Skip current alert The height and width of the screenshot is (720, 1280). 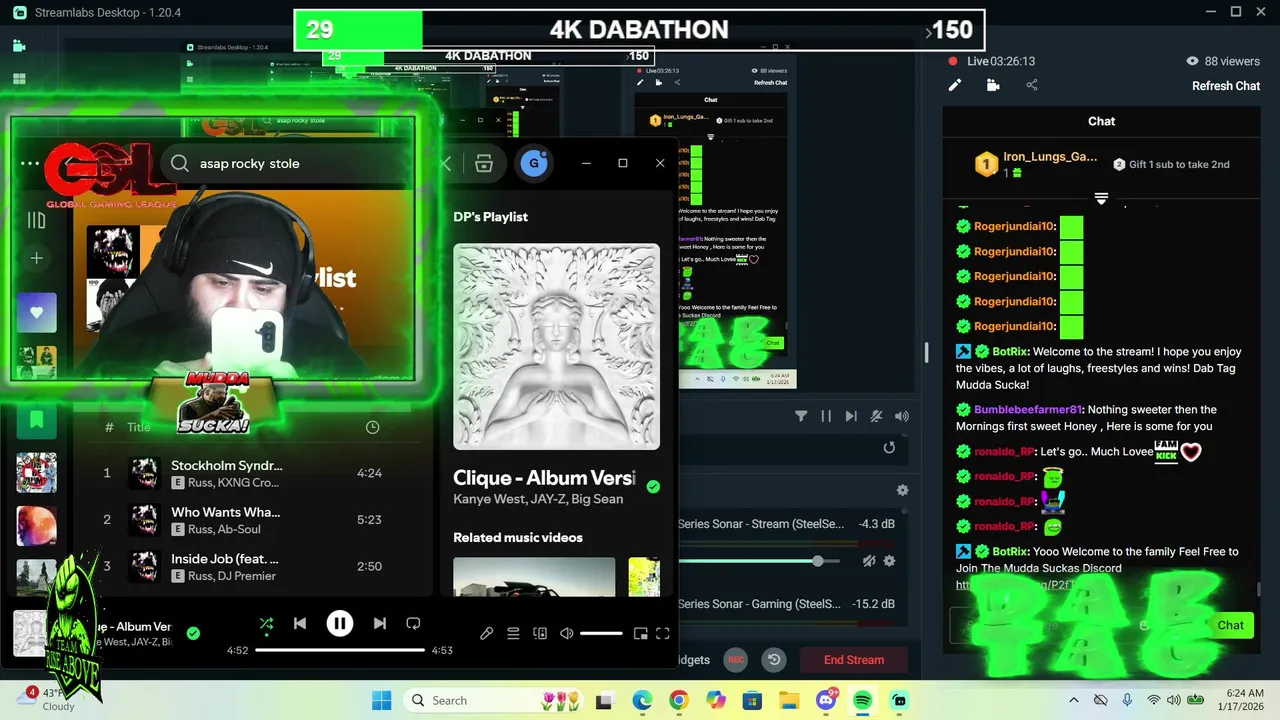851,416
